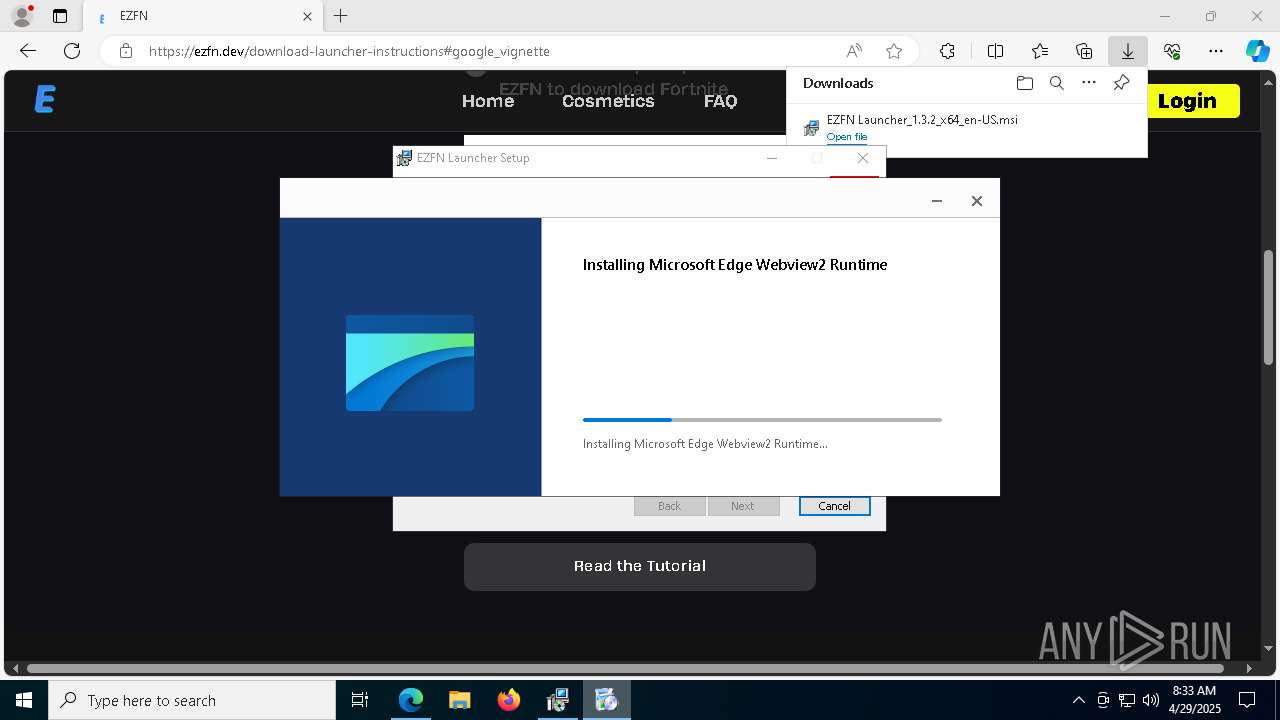Open a new tab with plus button

click(341, 16)
